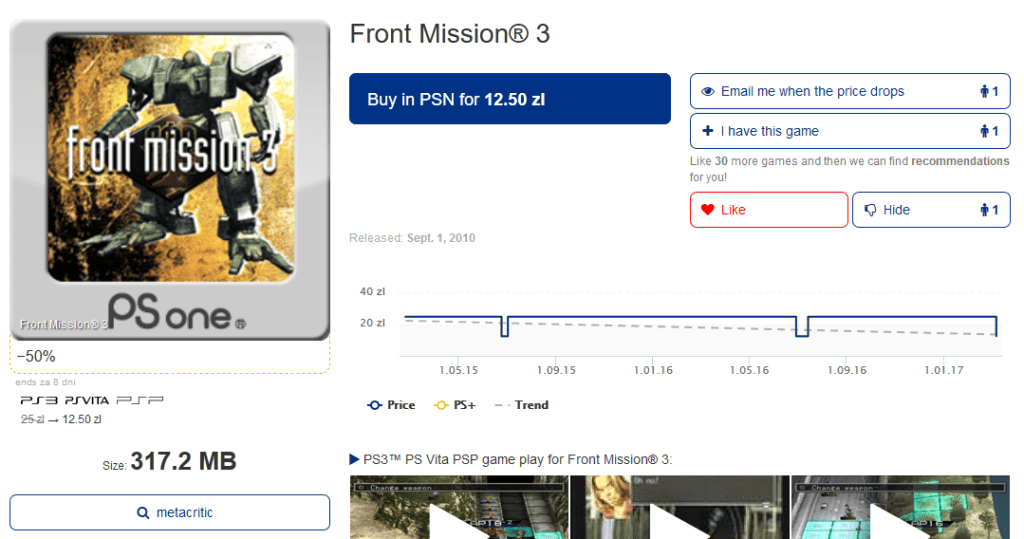Click the person counter icon on the Hide button
The height and width of the screenshot is (539, 1024).
coord(989,210)
